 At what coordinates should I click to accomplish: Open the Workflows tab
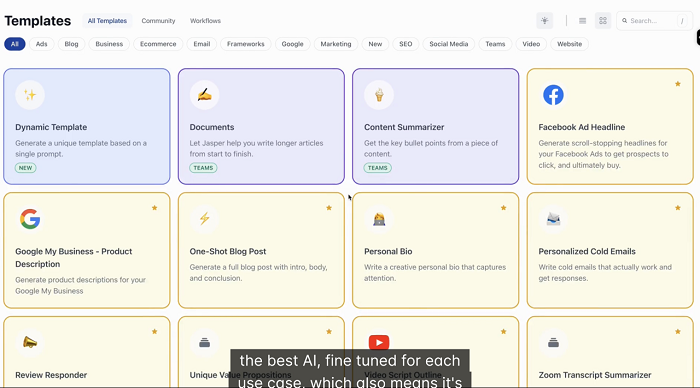click(205, 21)
